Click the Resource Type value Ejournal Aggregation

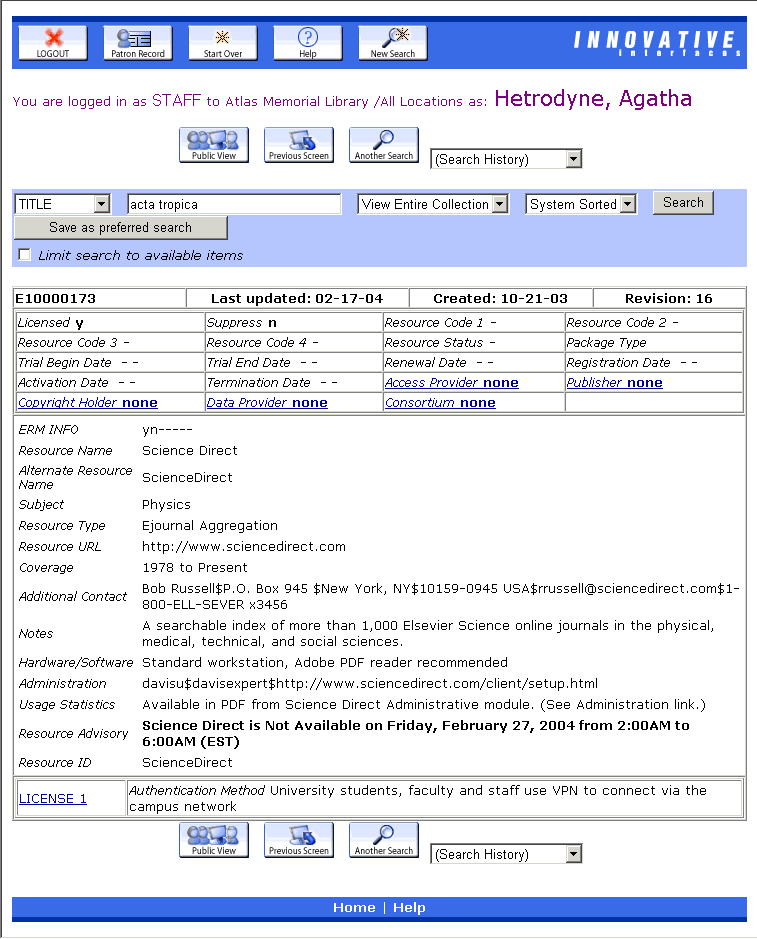coord(210,525)
